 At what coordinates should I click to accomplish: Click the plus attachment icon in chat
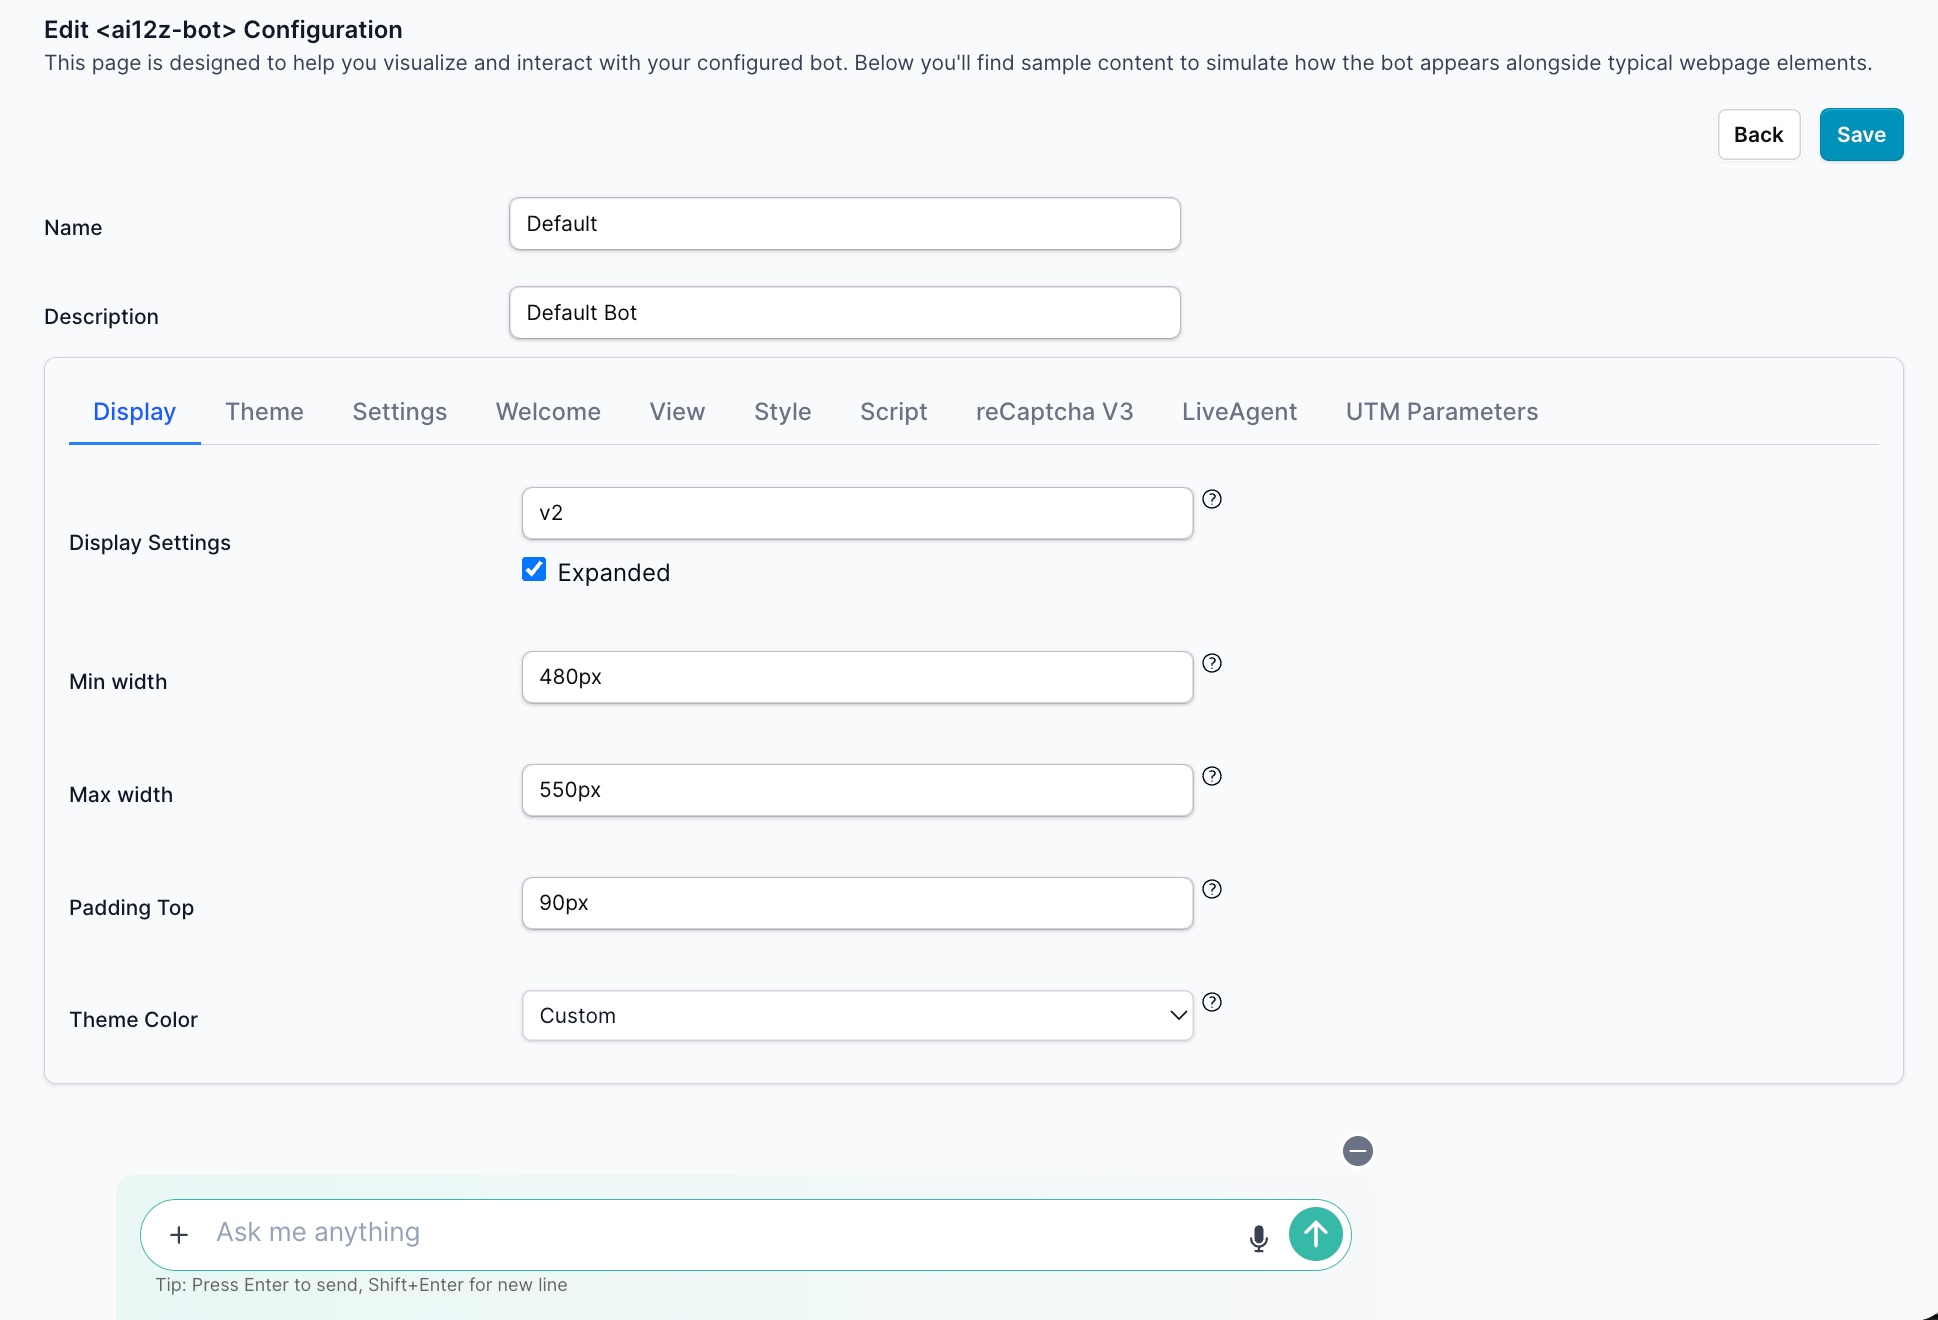pyautogui.click(x=179, y=1235)
